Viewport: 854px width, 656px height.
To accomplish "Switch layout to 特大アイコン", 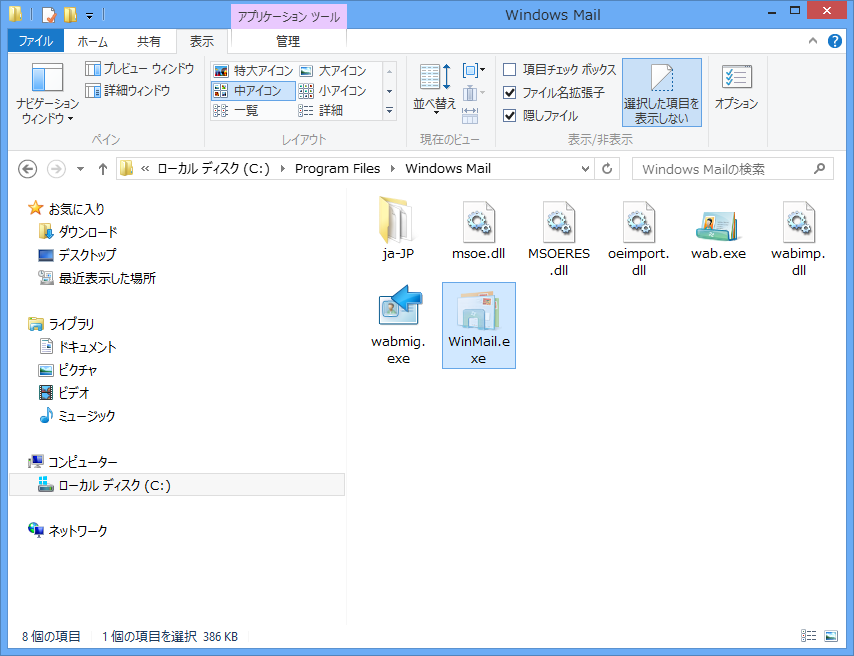I will 253,71.
